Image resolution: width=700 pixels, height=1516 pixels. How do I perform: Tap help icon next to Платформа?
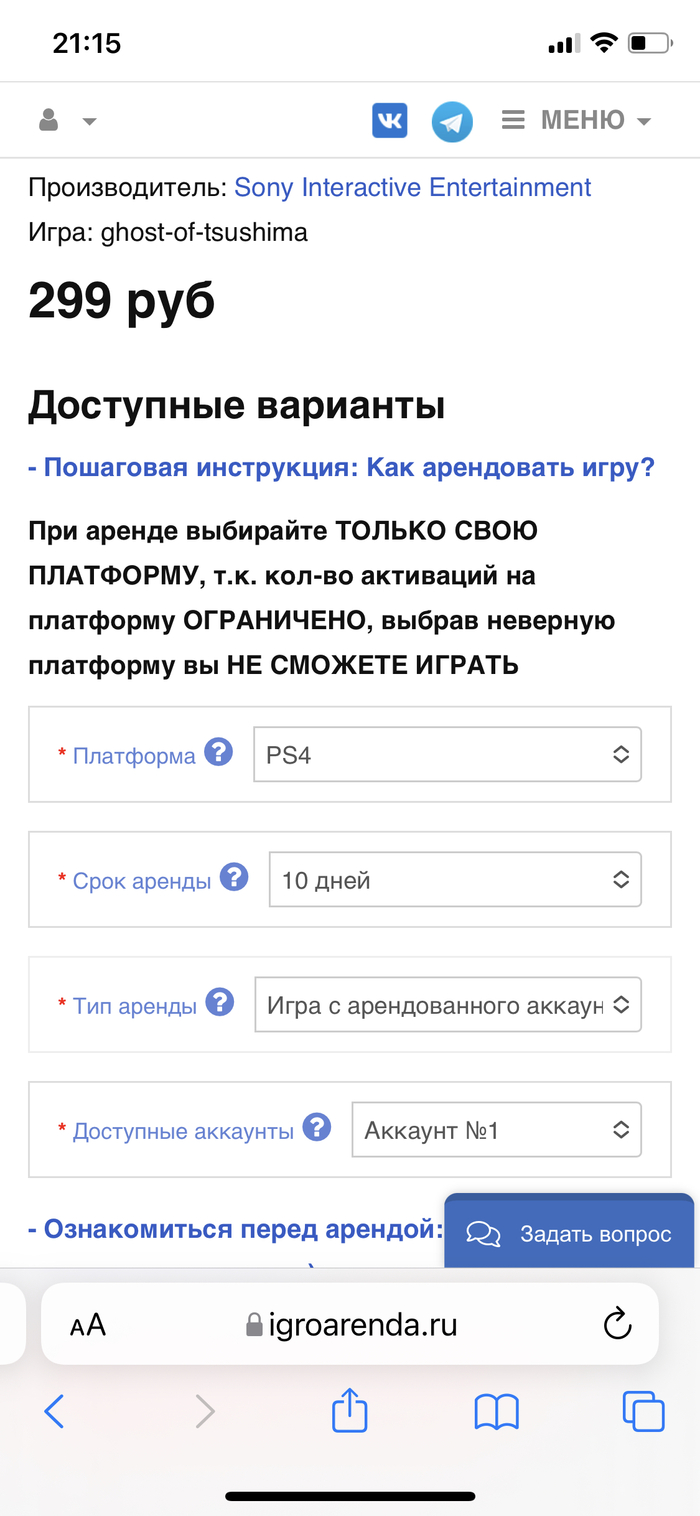218,752
